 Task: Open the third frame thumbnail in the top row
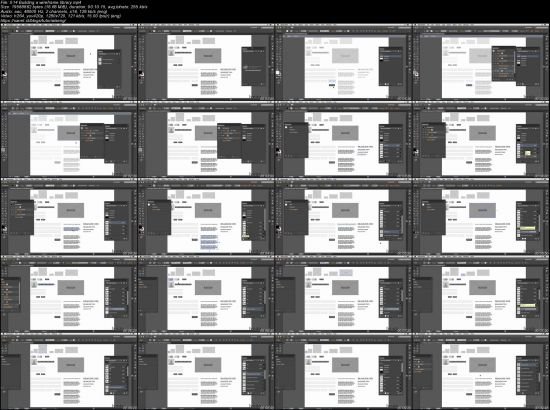point(344,62)
